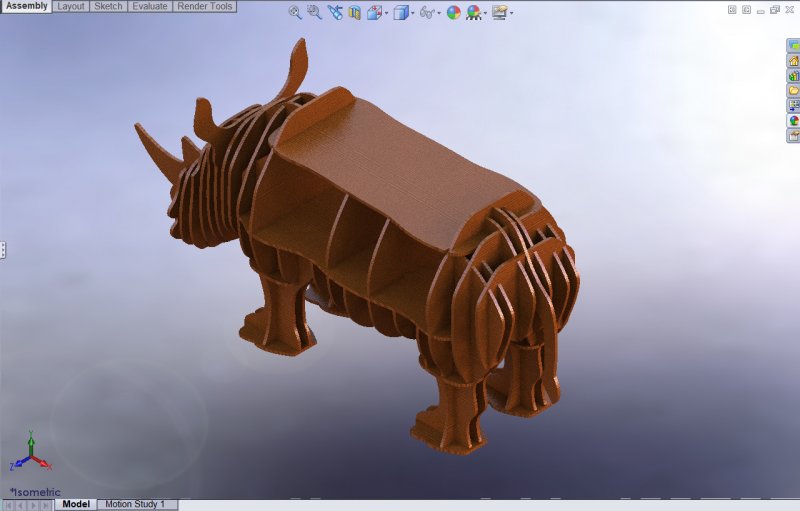This screenshot has width=800, height=511.
Task: Open the Hide/Show Items dropdown arrow
Action: pyautogui.click(x=439, y=13)
